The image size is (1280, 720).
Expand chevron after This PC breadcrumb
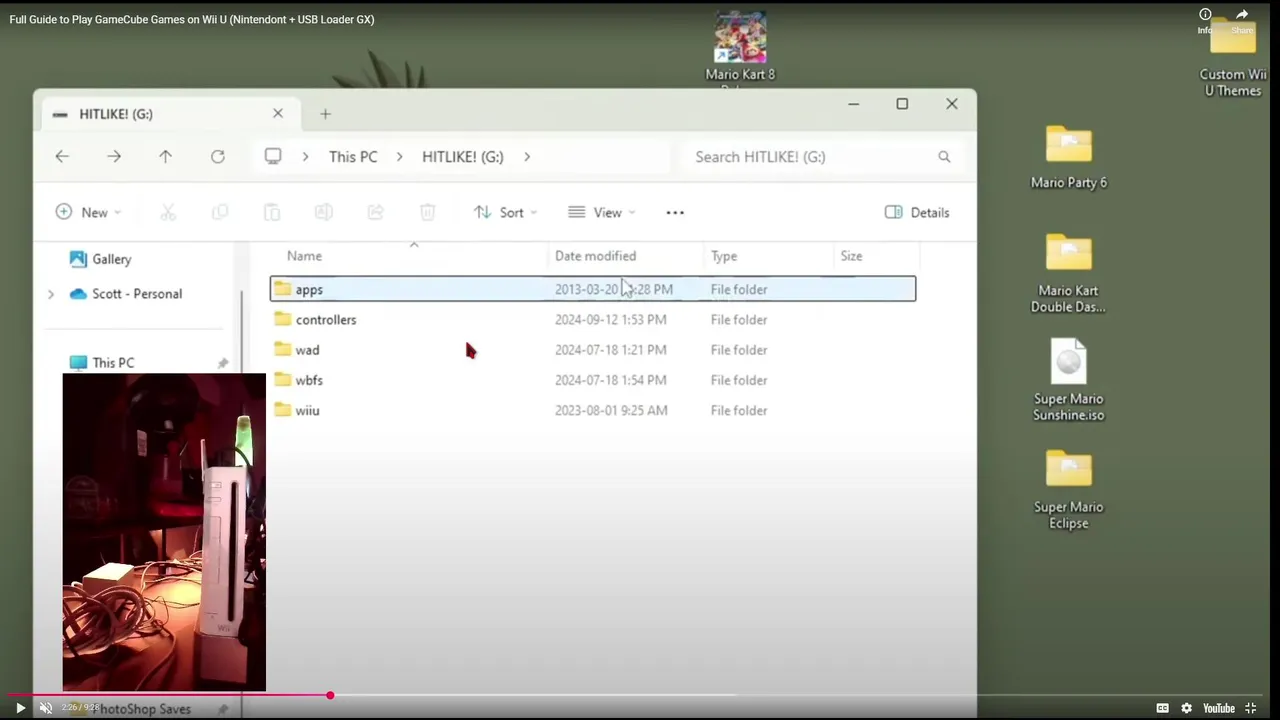point(399,157)
